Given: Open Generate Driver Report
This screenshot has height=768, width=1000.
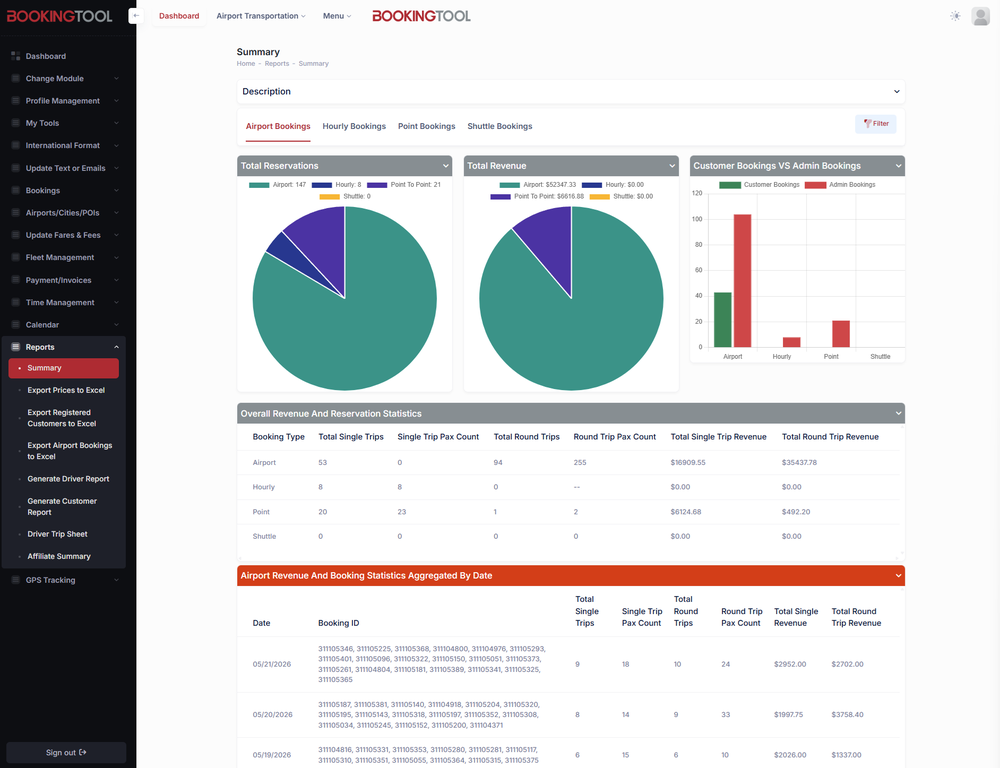Looking at the screenshot, I should (68, 479).
